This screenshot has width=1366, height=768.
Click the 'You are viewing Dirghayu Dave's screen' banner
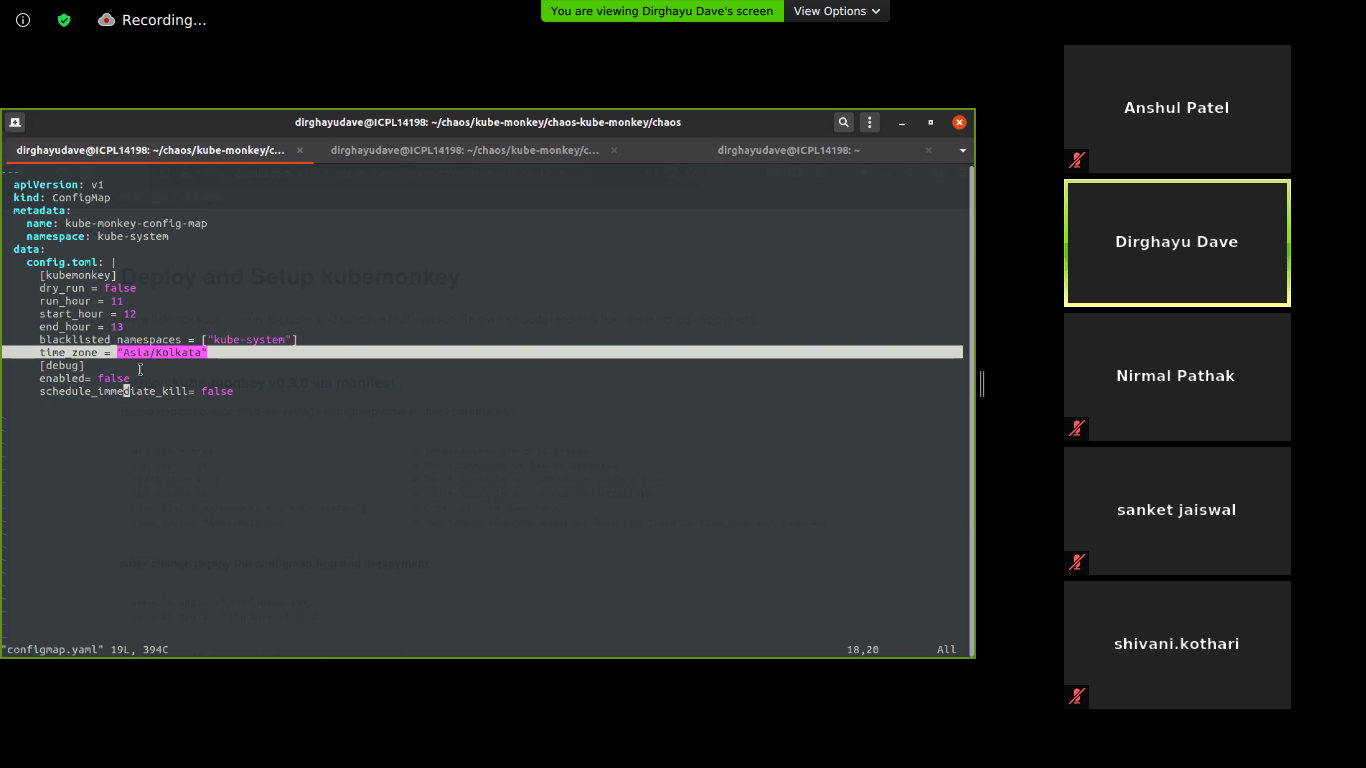click(662, 11)
